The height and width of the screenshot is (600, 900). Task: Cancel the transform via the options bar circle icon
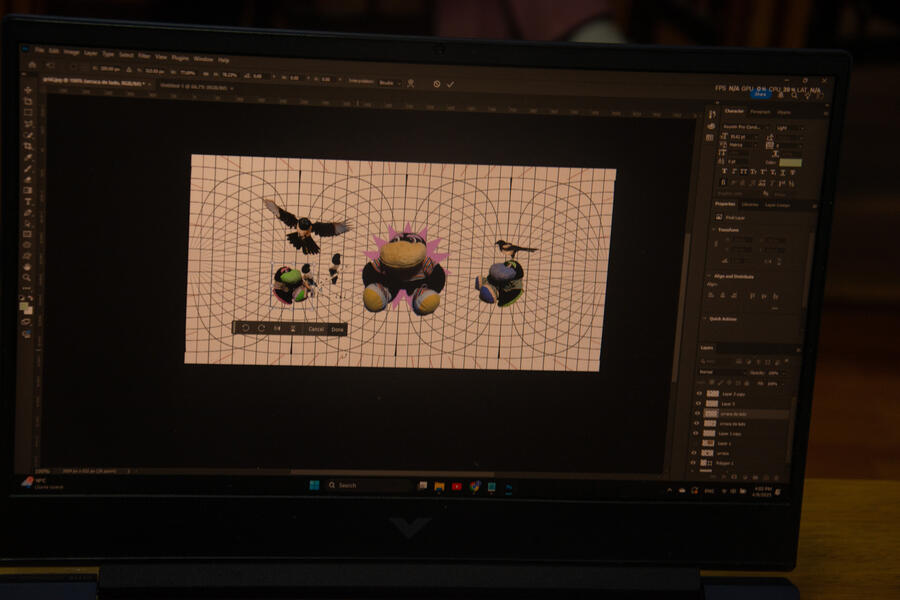point(437,84)
